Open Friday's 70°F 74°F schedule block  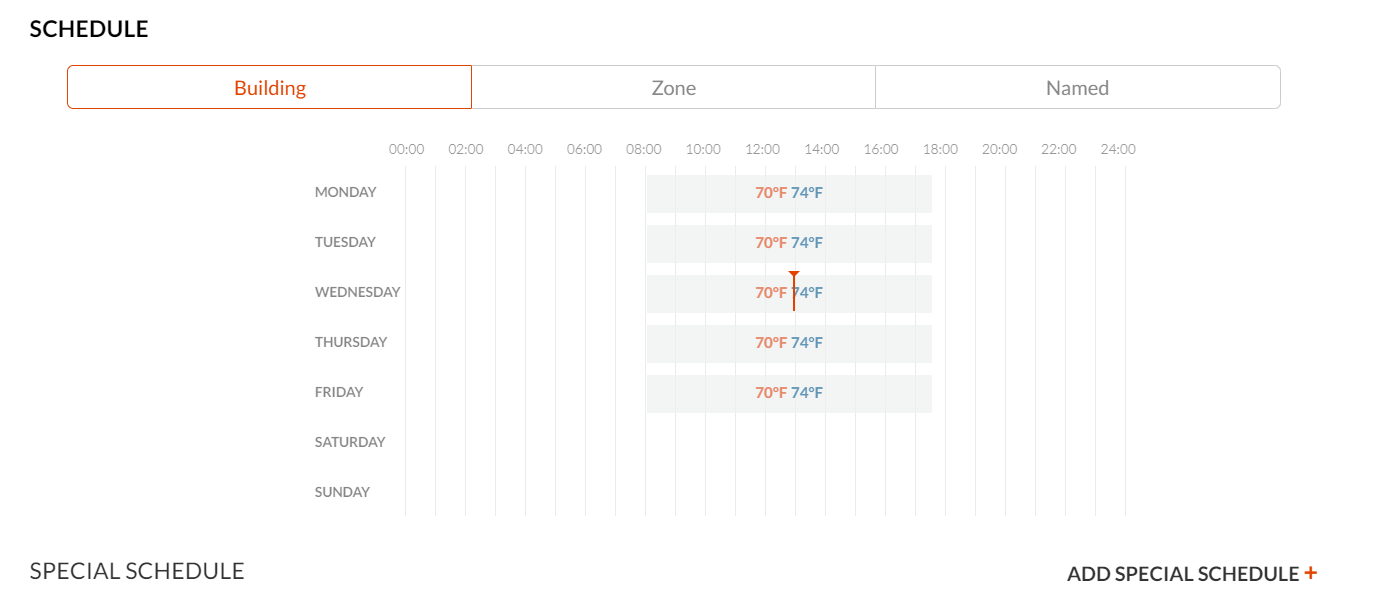pos(789,394)
